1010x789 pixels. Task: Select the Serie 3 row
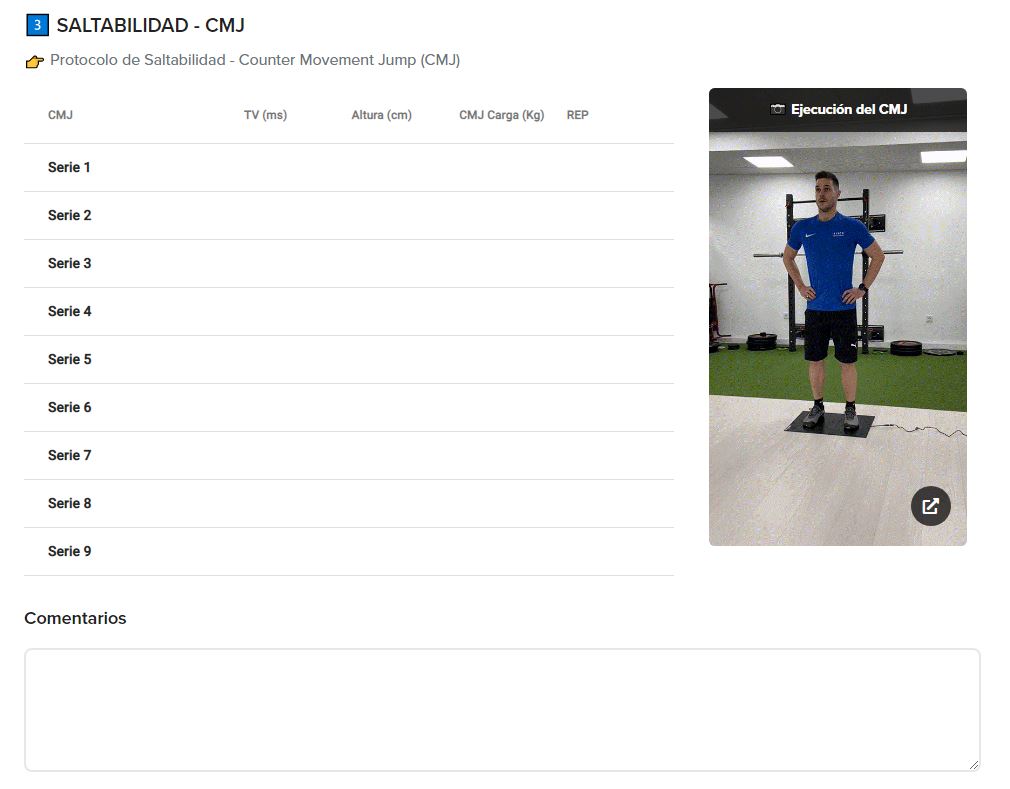coord(349,263)
